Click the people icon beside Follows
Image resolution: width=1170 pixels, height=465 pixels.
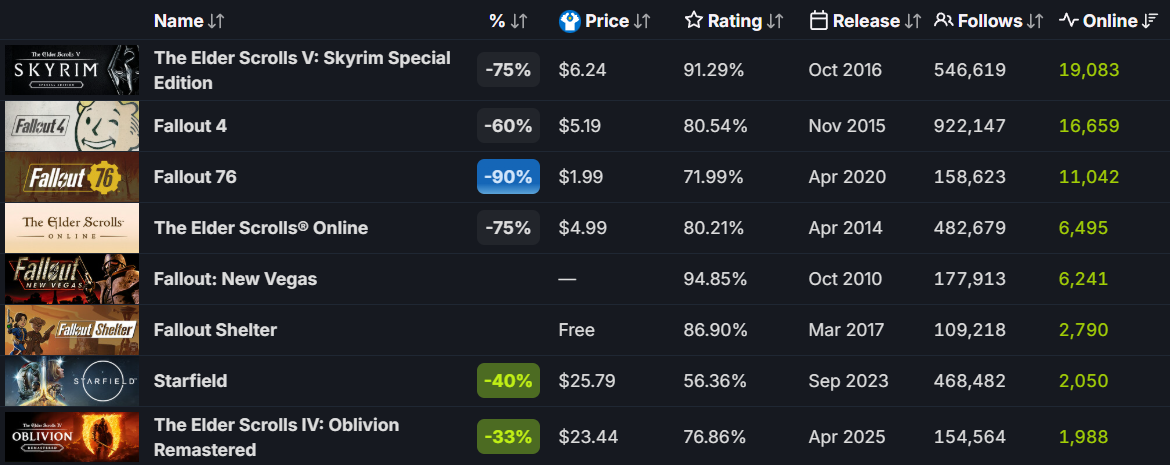943,20
